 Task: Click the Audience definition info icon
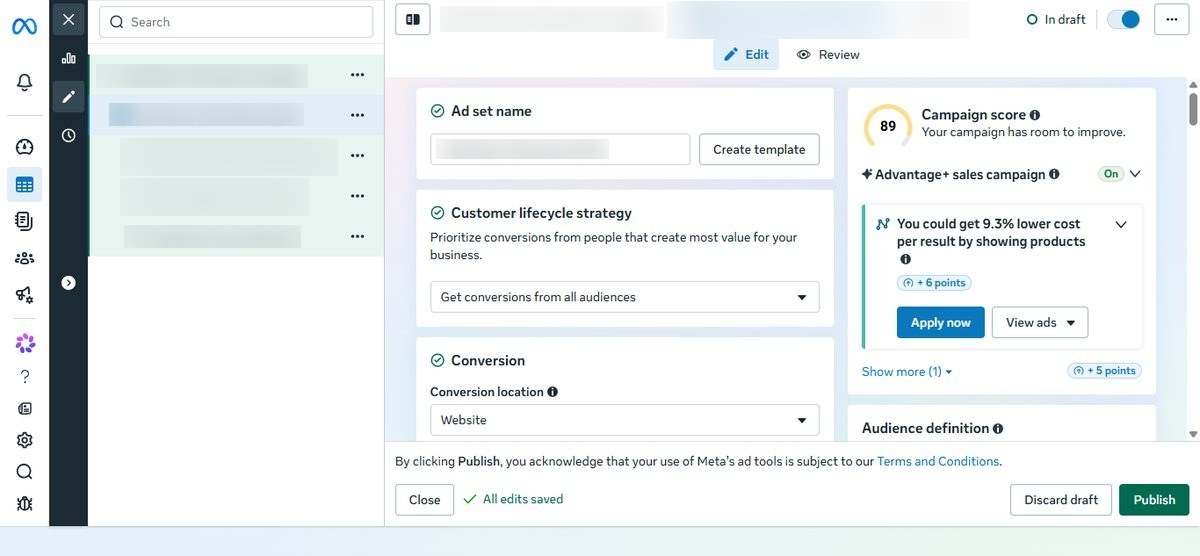click(x=998, y=428)
